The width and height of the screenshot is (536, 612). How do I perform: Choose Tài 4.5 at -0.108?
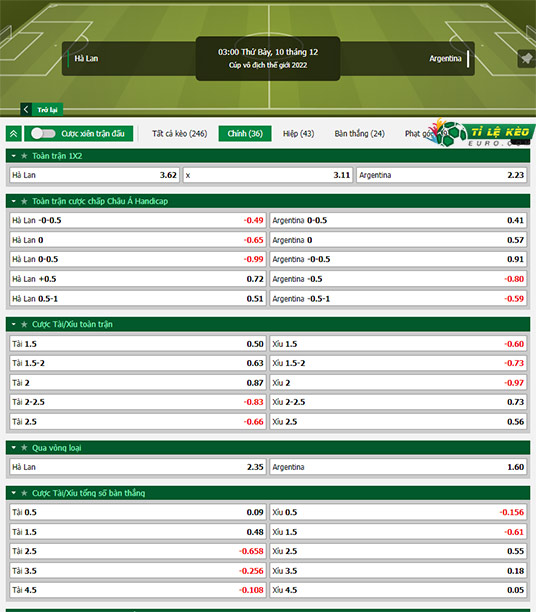pyautogui.click(x=137, y=590)
